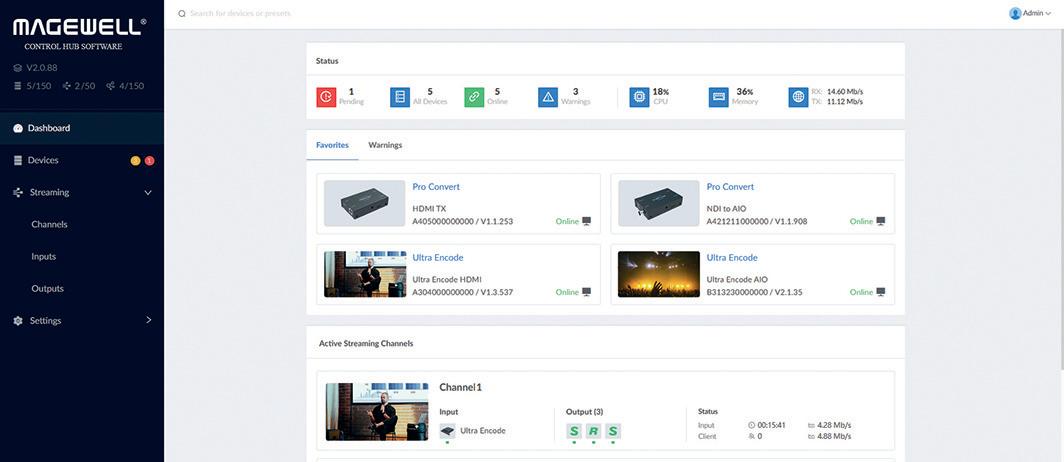Viewport: 1064px width, 462px height.
Task: Expand the Settings menu chevron
Action: (149, 320)
